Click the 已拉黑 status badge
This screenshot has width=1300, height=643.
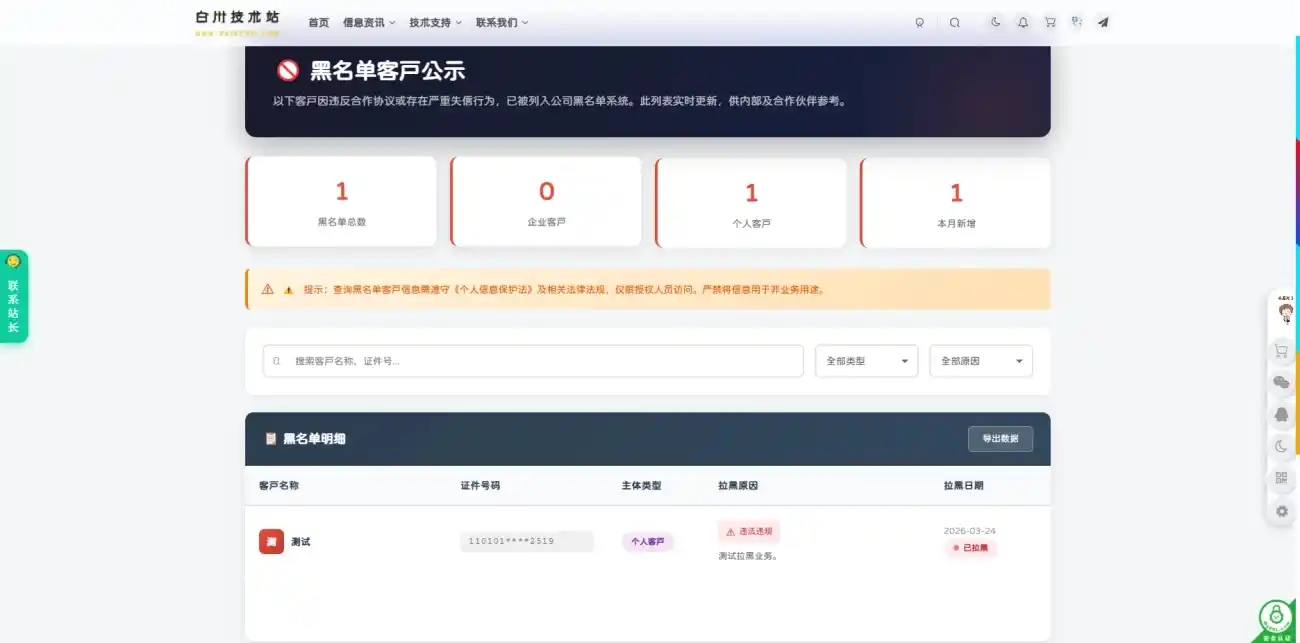(x=969, y=548)
